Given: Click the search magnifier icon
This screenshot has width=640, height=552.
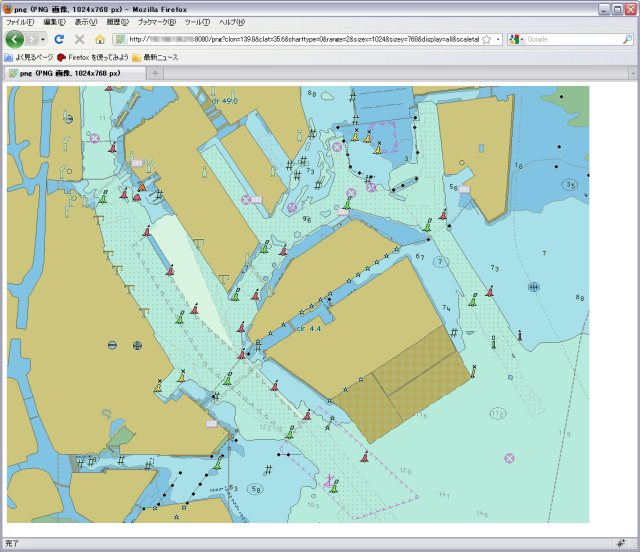Looking at the screenshot, I should tap(626, 39).
